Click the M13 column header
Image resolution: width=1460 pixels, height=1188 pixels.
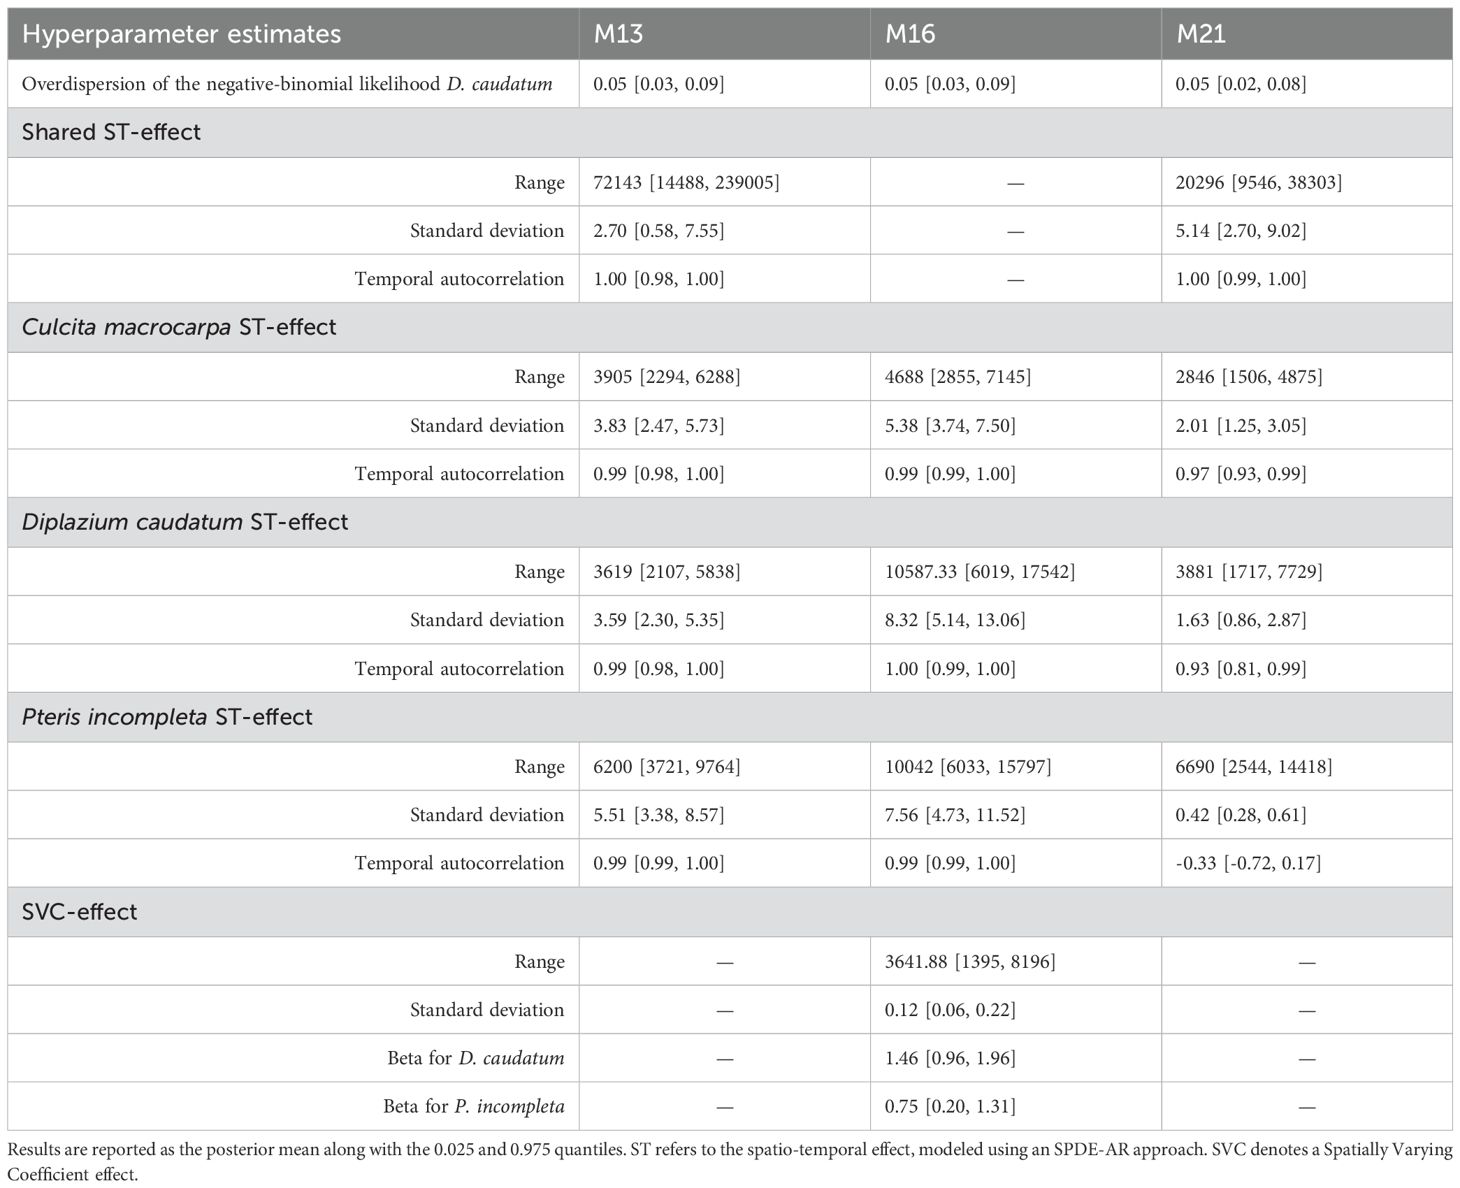click(619, 34)
